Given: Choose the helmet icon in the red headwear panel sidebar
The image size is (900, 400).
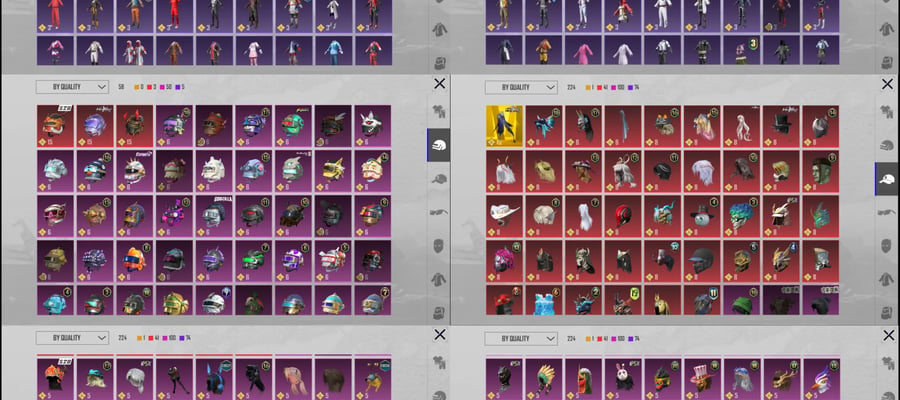Looking at the screenshot, I should coord(887,145).
